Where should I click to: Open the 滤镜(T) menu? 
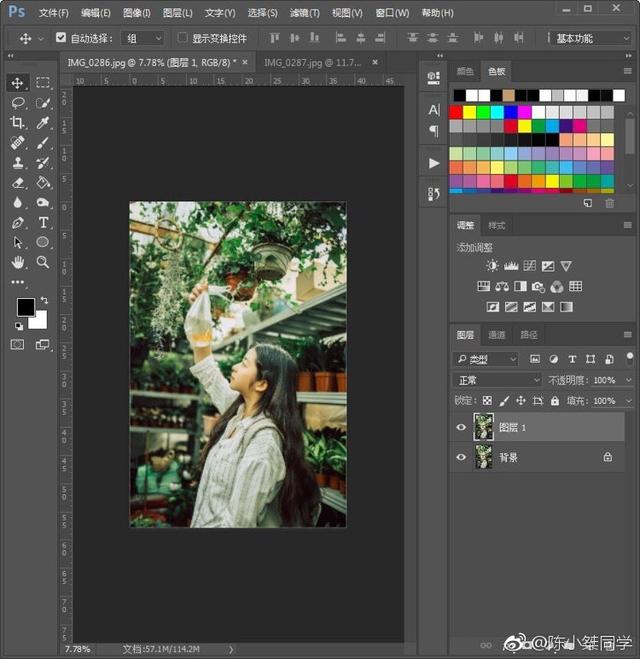(304, 13)
